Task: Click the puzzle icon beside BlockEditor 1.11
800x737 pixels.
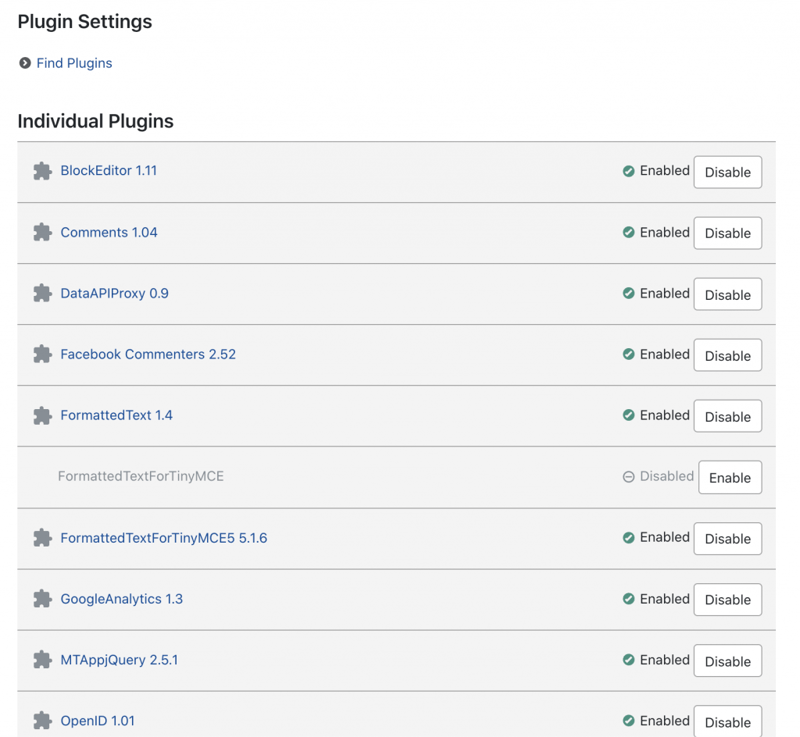Action: pos(42,171)
